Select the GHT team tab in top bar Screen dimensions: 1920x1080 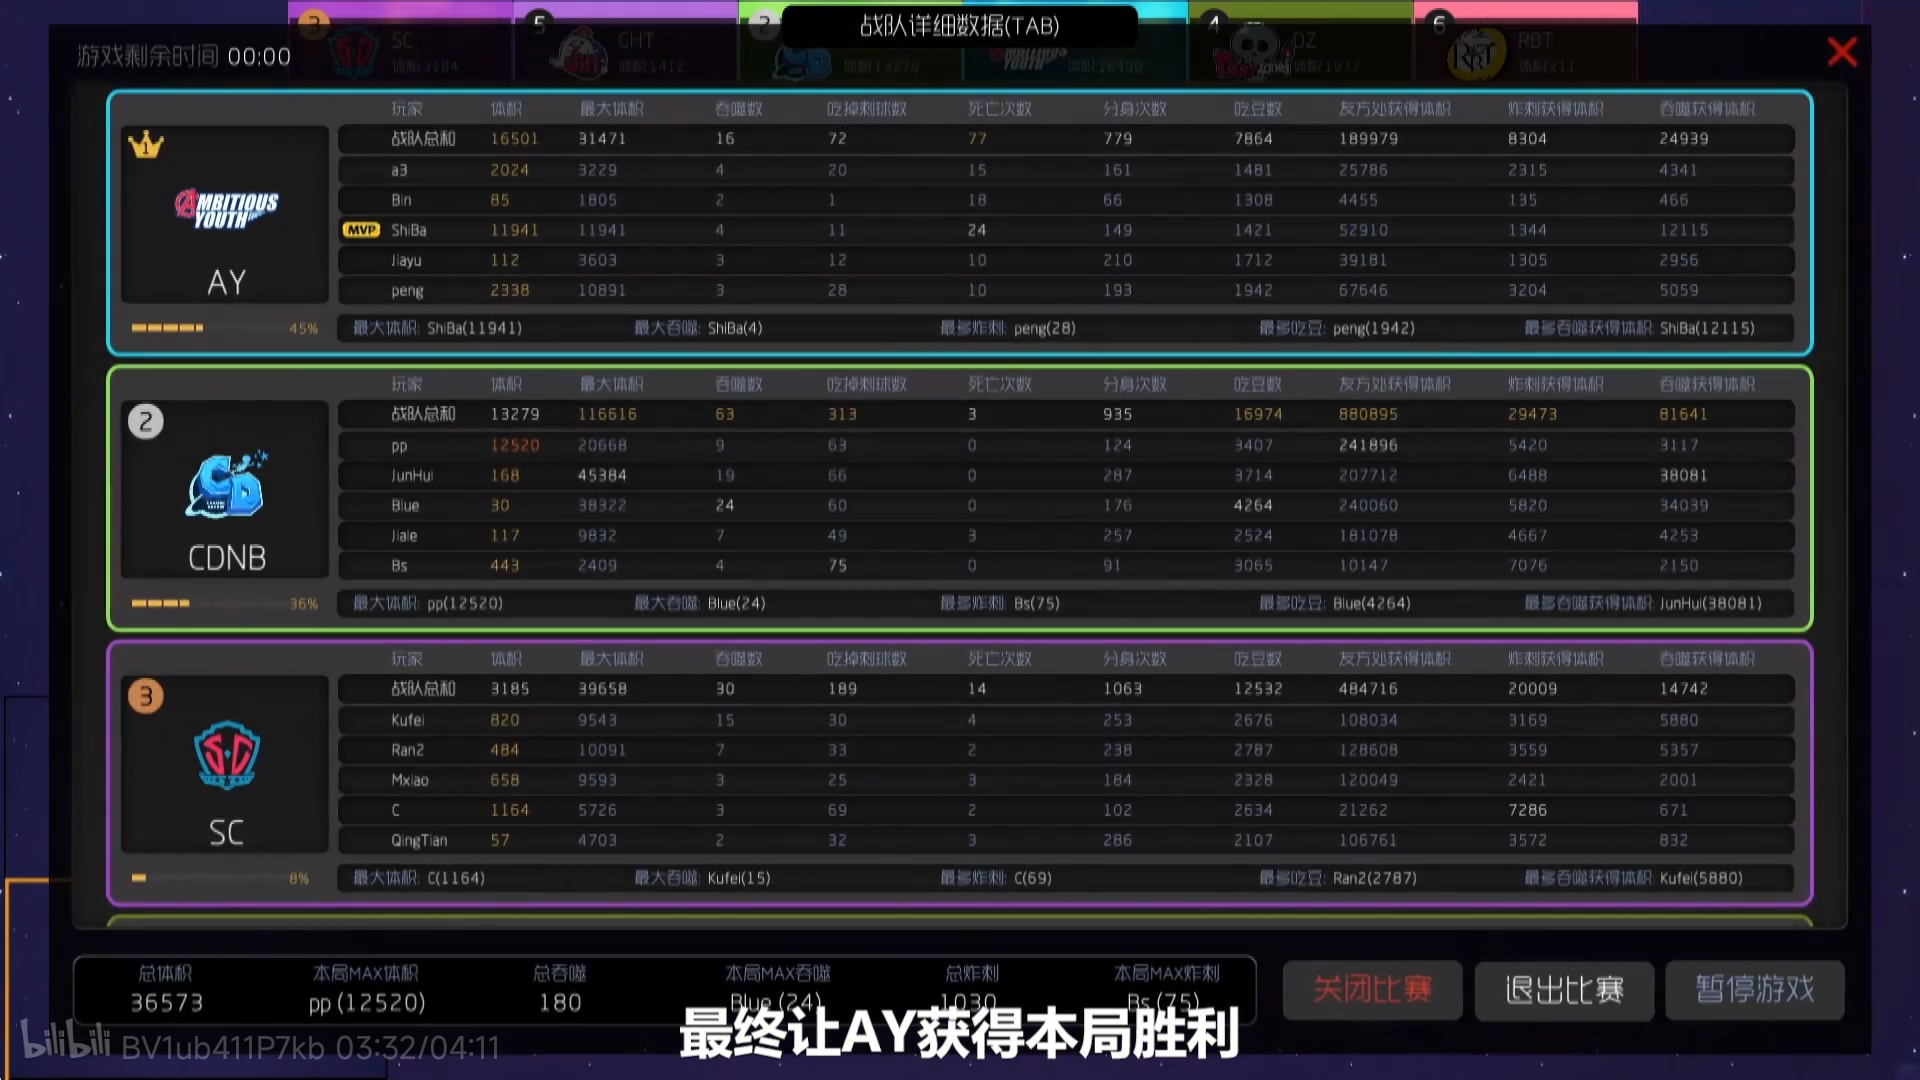click(x=626, y=42)
